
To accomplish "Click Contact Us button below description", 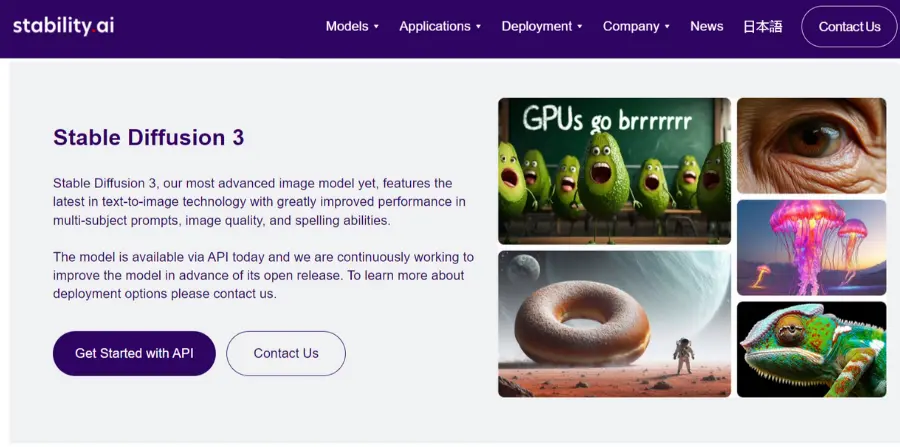I will tap(286, 353).
